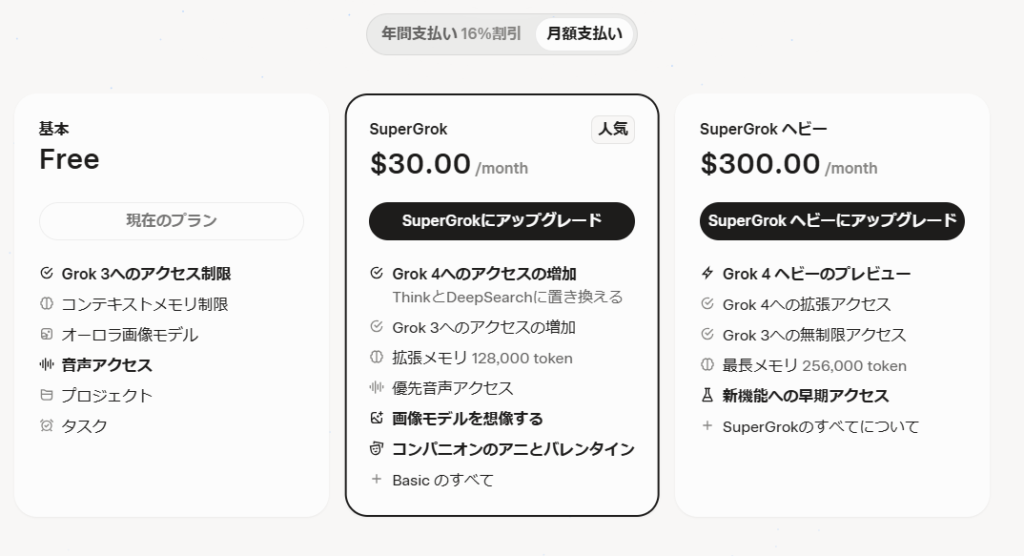Click the lightning icon beside Grok 4 ヘビーのプレビュー
Viewport: 1024px width, 556px height.
707,273
